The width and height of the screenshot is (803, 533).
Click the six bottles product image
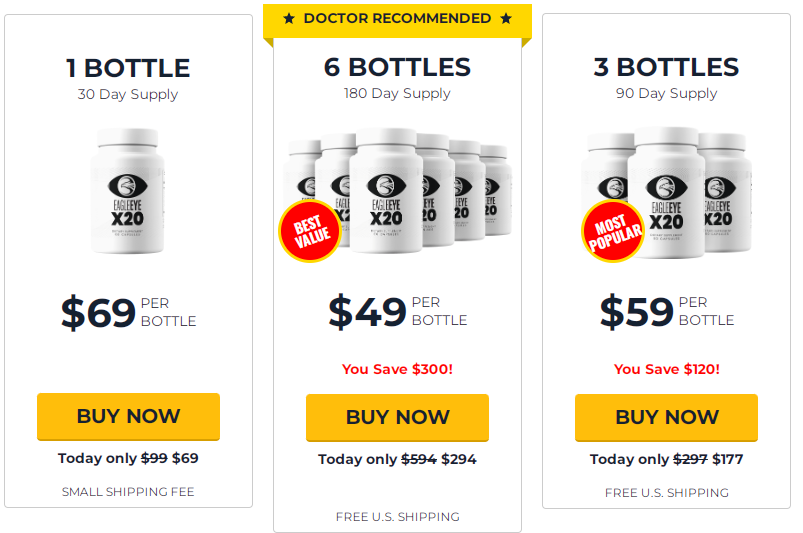[x=397, y=191]
